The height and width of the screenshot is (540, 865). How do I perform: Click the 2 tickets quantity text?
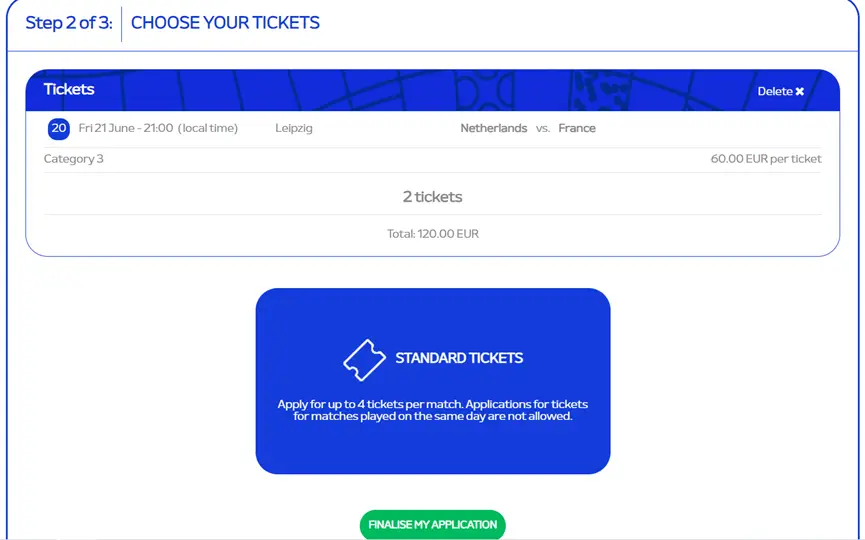[x=432, y=197]
